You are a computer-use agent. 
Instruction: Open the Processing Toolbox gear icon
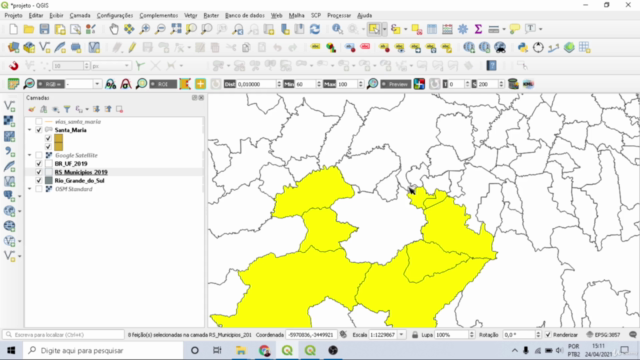[x=463, y=29]
